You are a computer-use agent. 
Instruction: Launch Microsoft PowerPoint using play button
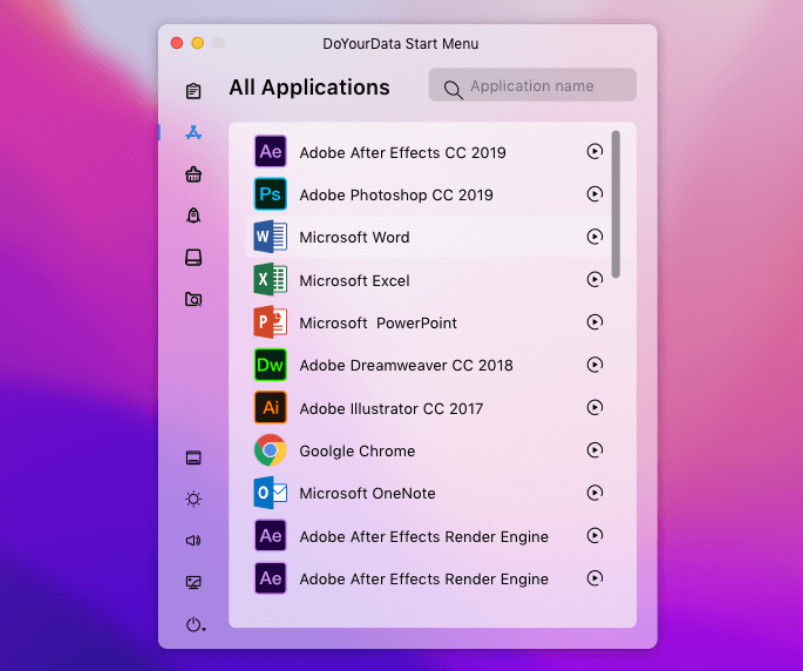(x=595, y=322)
